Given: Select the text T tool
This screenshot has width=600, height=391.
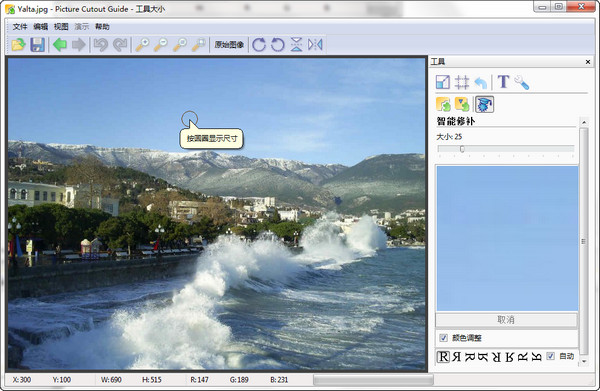Looking at the screenshot, I should (x=503, y=81).
